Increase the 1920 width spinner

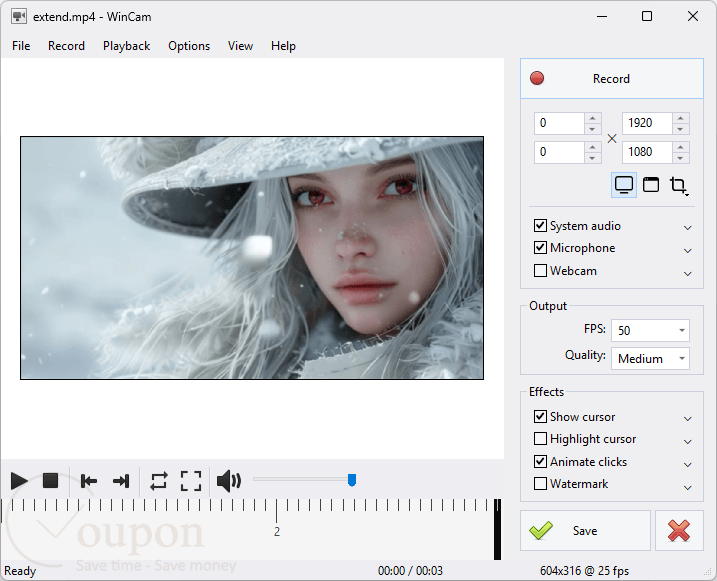tap(681, 118)
